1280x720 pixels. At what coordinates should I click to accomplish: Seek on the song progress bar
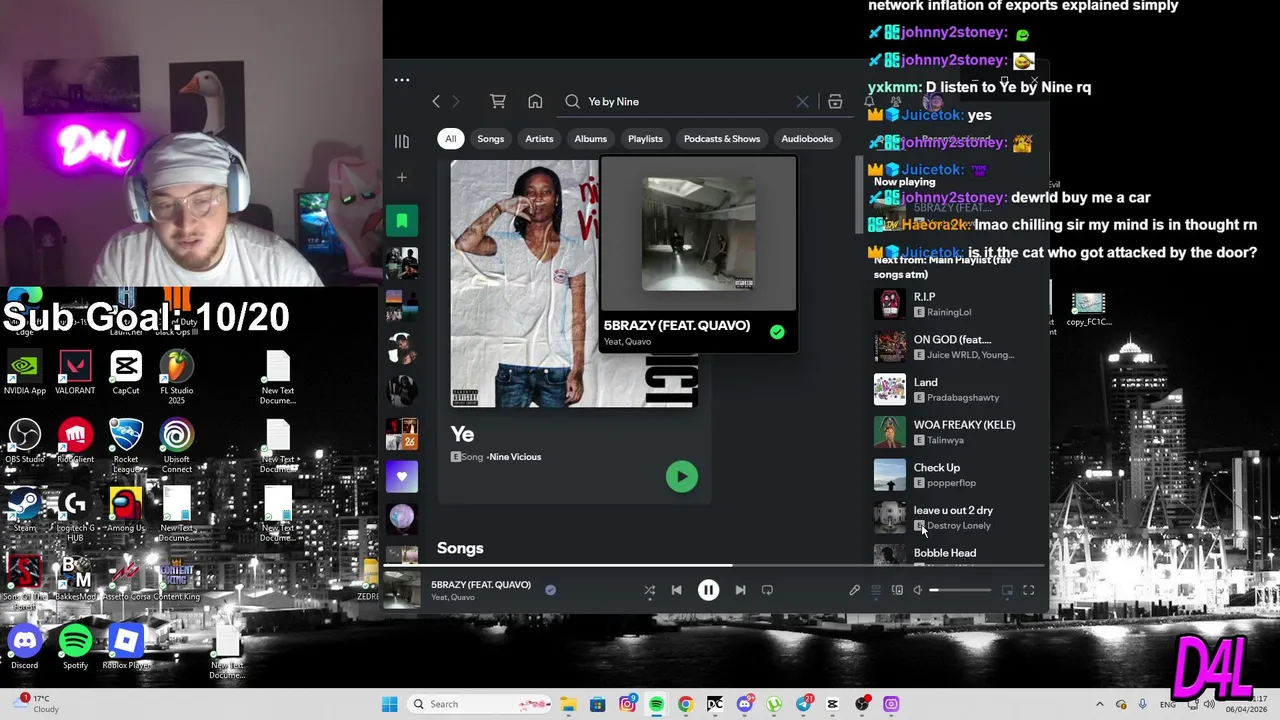pyautogui.click(x=714, y=565)
